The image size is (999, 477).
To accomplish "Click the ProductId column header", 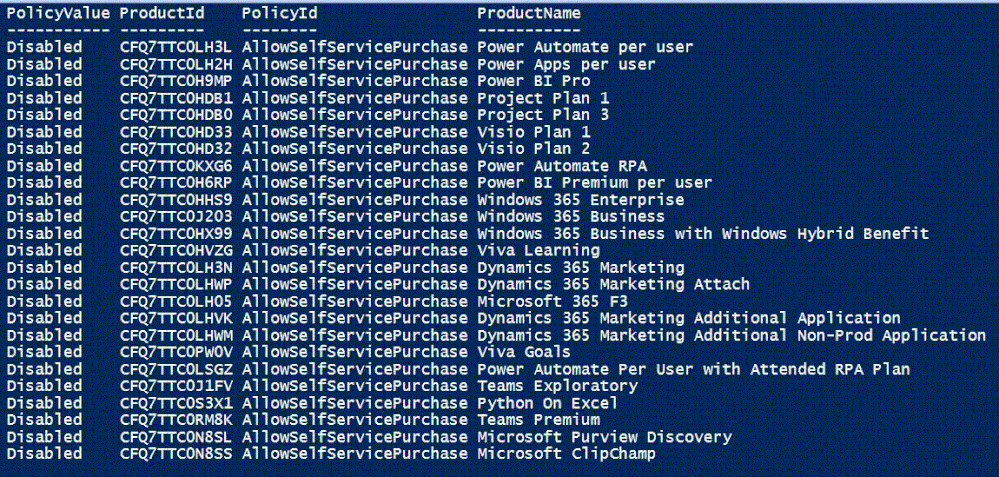I will click(162, 13).
